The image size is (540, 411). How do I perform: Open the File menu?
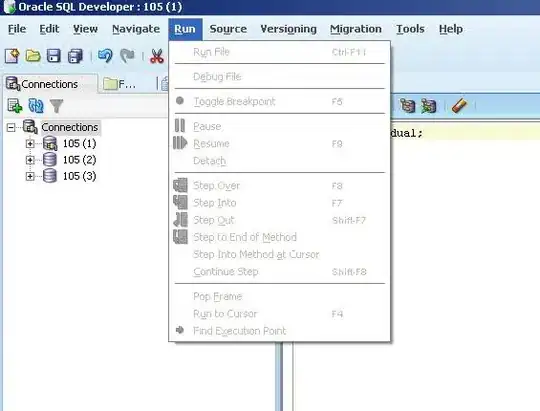[17, 29]
